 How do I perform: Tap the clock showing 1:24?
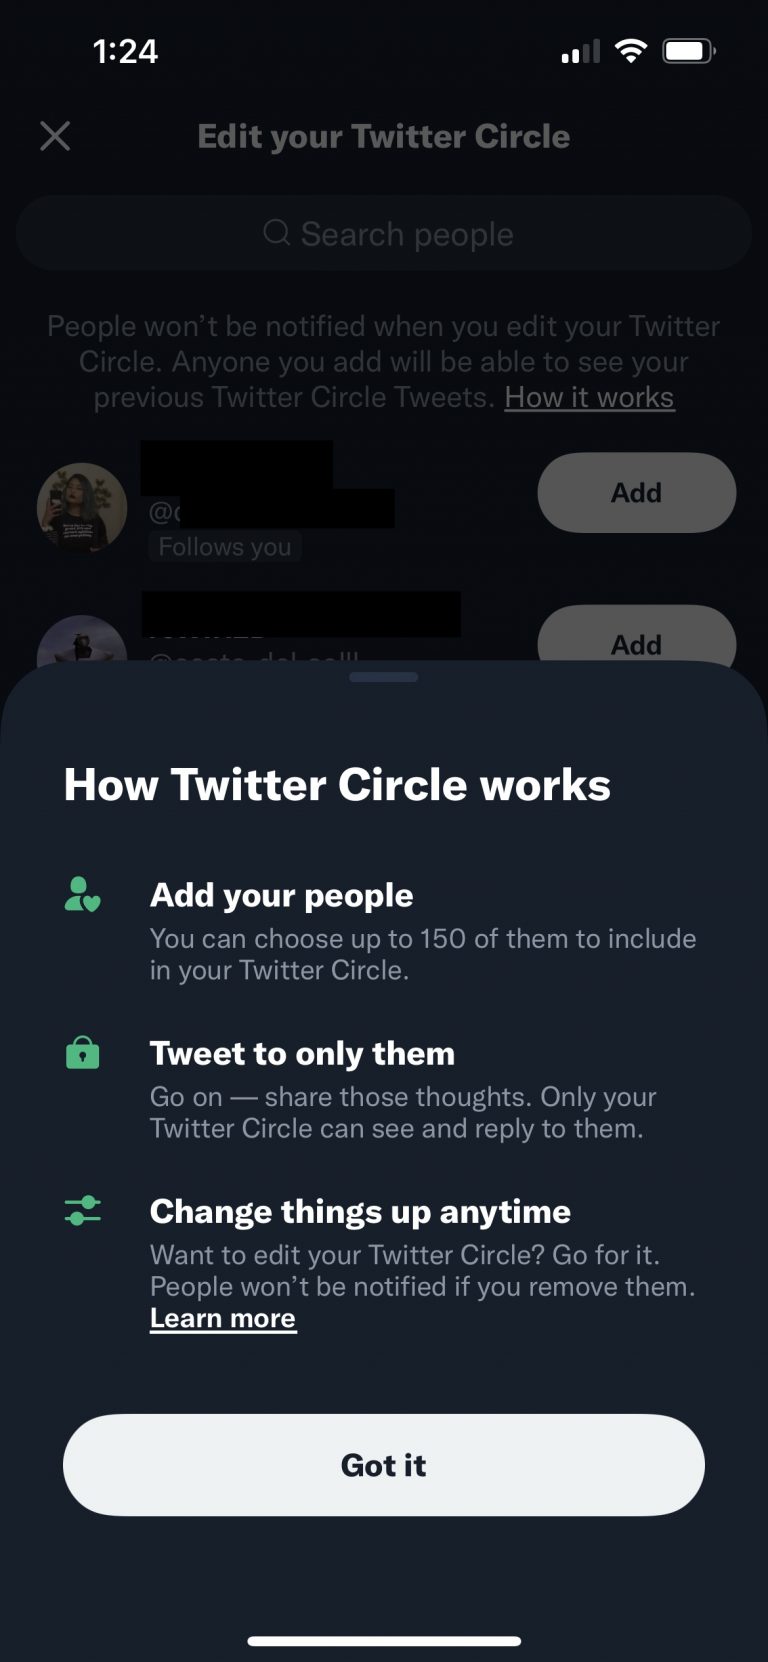[128, 50]
